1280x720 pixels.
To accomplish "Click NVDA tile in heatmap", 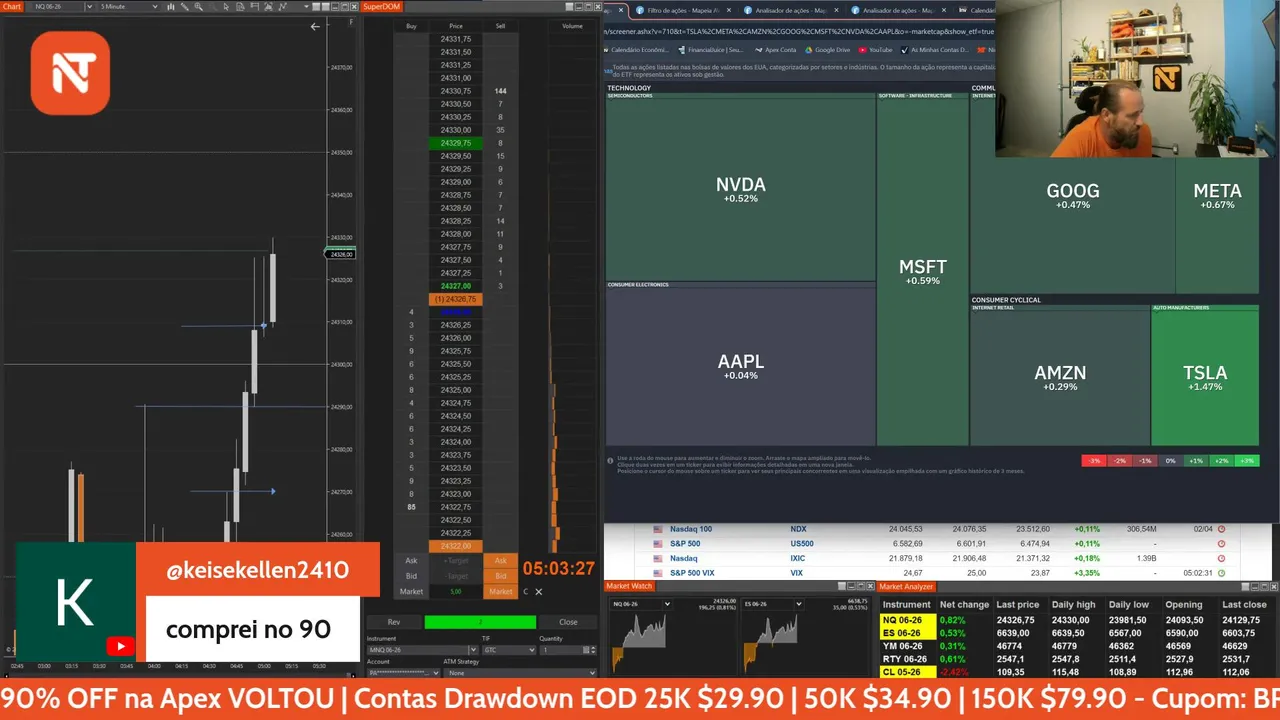I will [741, 189].
